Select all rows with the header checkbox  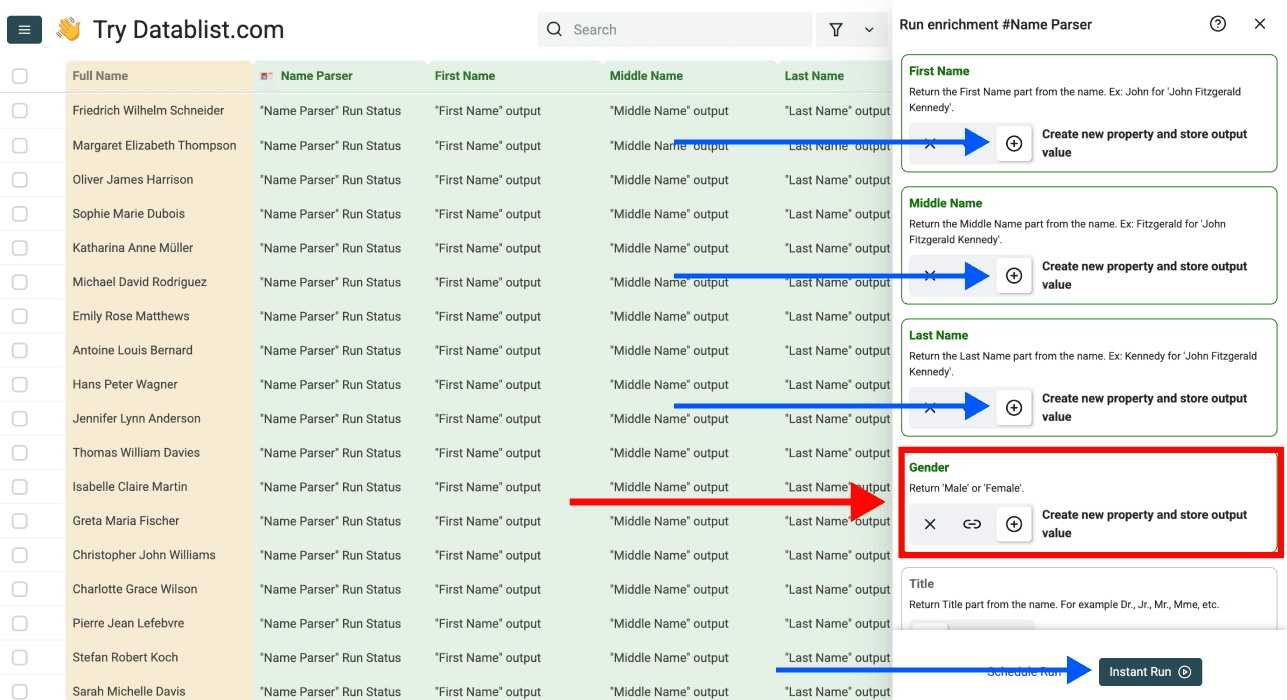(x=19, y=75)
